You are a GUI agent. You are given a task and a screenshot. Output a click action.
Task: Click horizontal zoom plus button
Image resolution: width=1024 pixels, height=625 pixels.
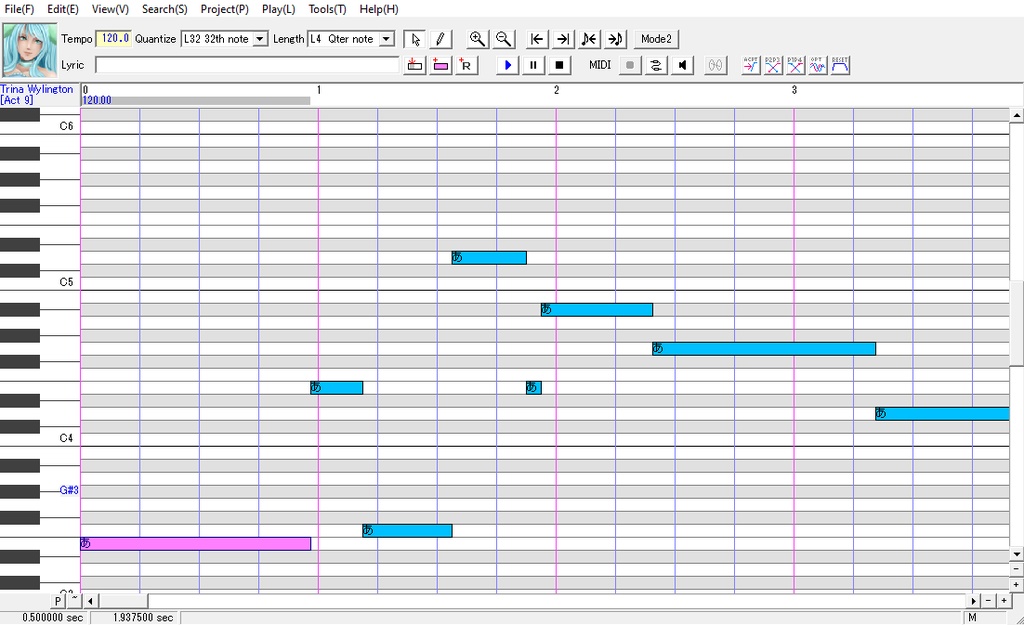(1004, 601)
